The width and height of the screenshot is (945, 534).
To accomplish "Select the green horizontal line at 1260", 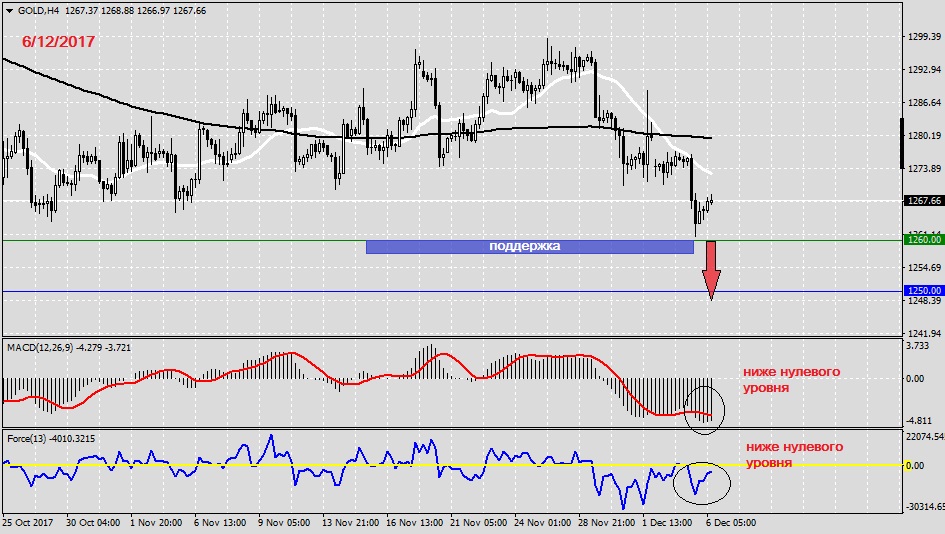I will 200,240.
